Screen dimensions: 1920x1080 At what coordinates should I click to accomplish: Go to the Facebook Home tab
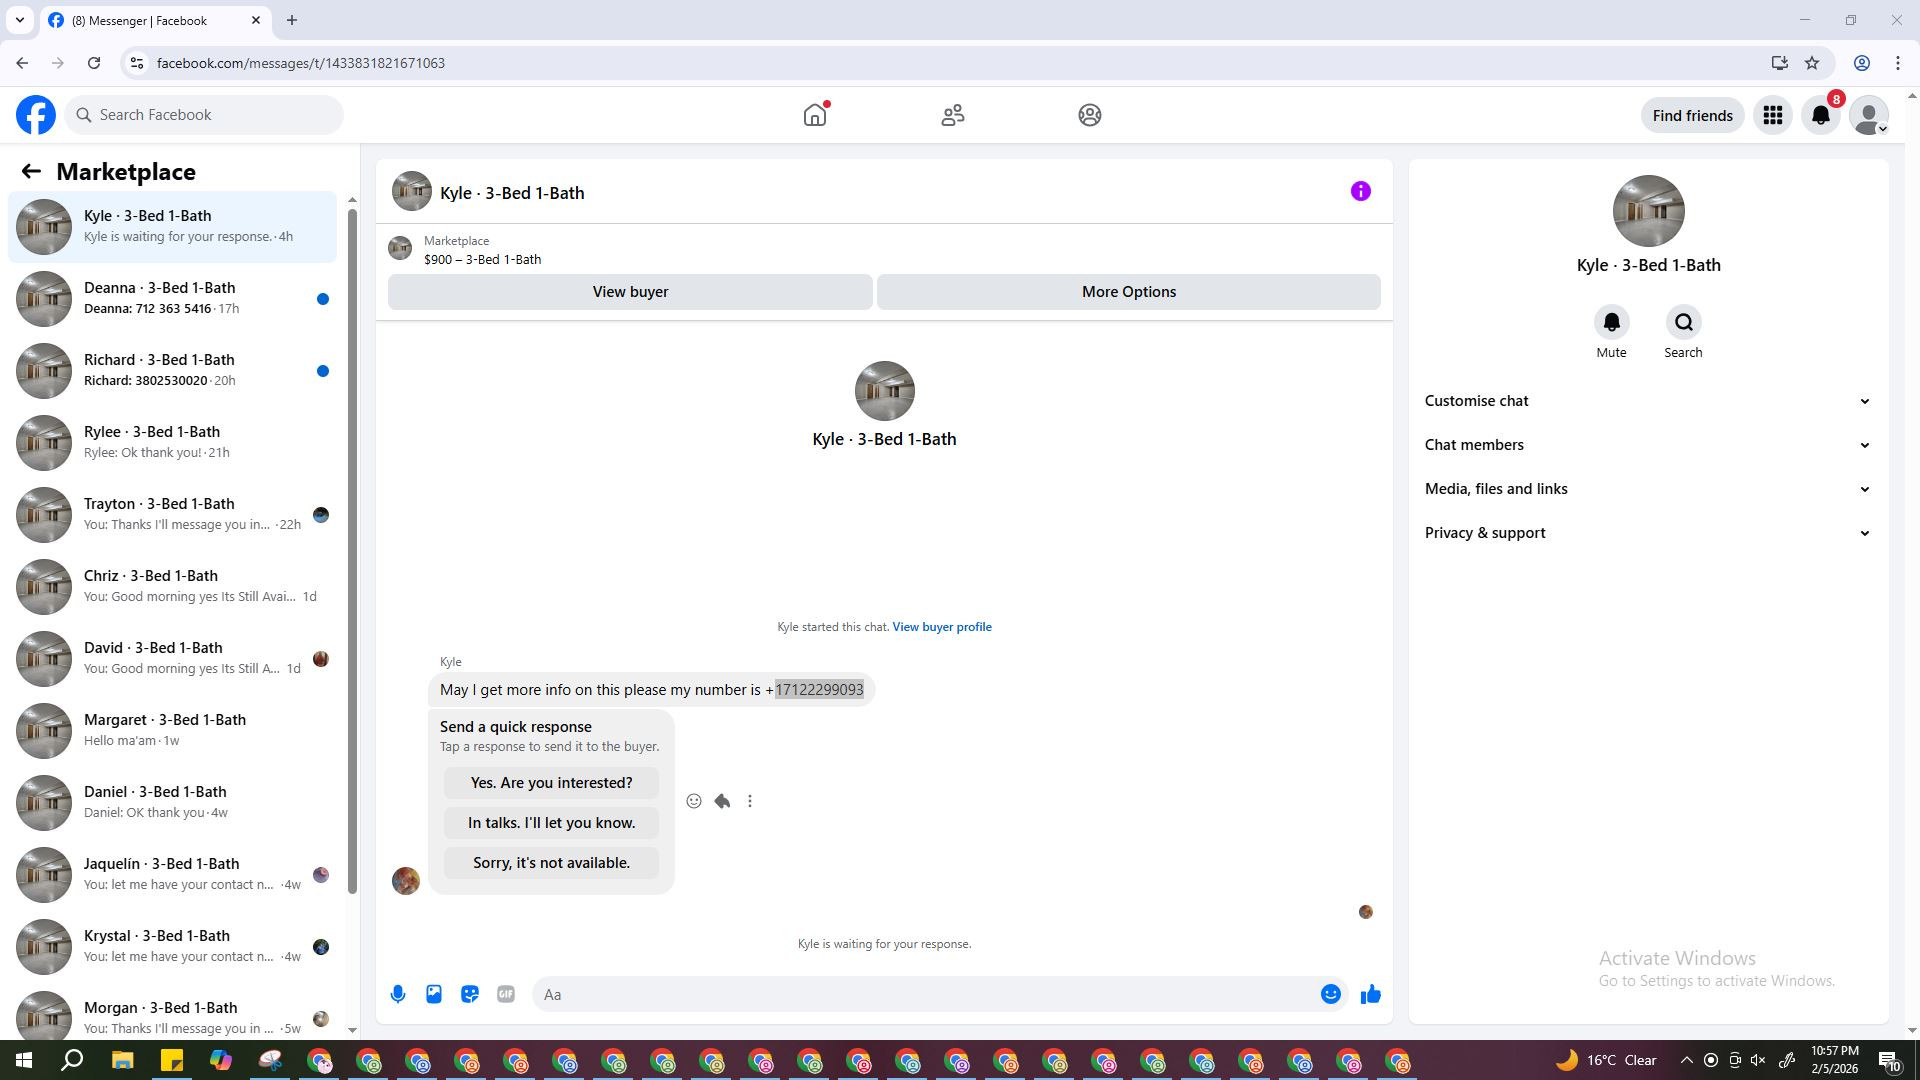pos(815,115)
